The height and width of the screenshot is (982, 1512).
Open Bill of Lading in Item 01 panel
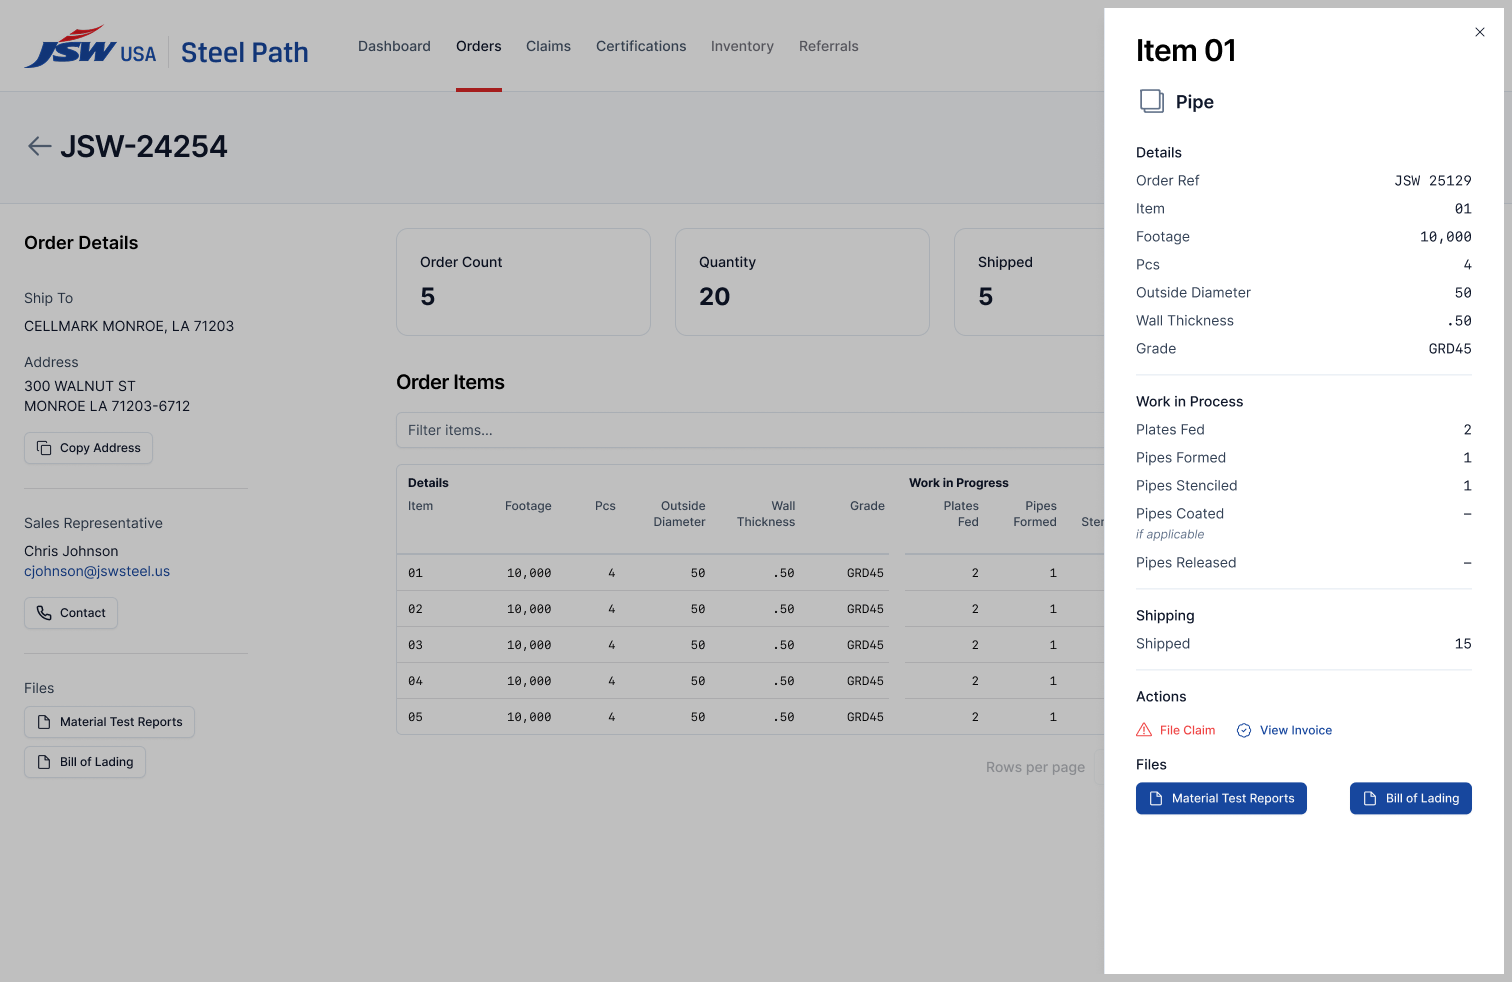coord(1411,798)
